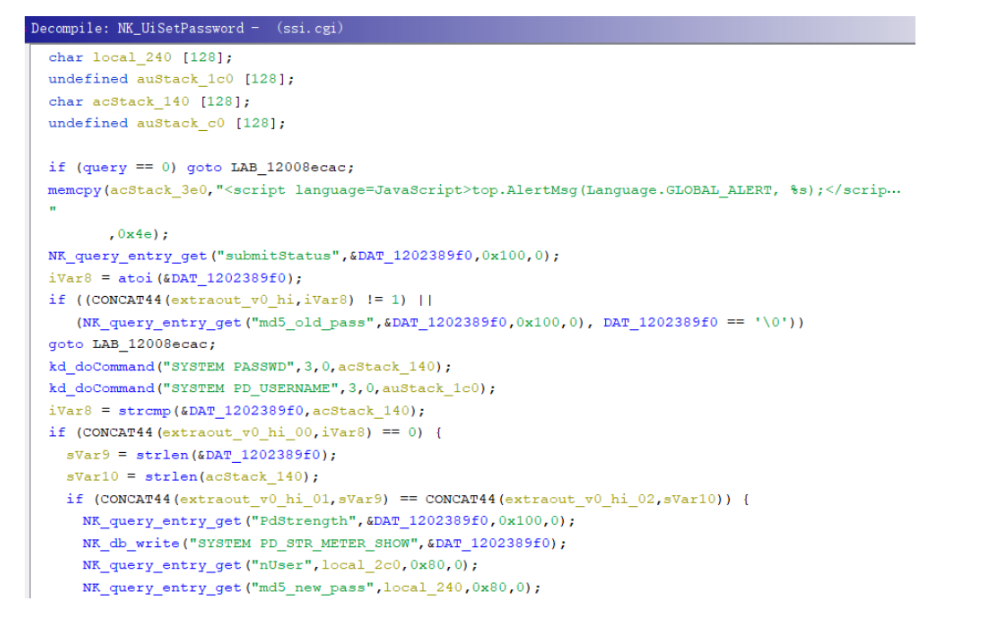
Task: Click the kd_doCommand "SYSTEM PD_USERNAME" call
Action: click(272, 389)
